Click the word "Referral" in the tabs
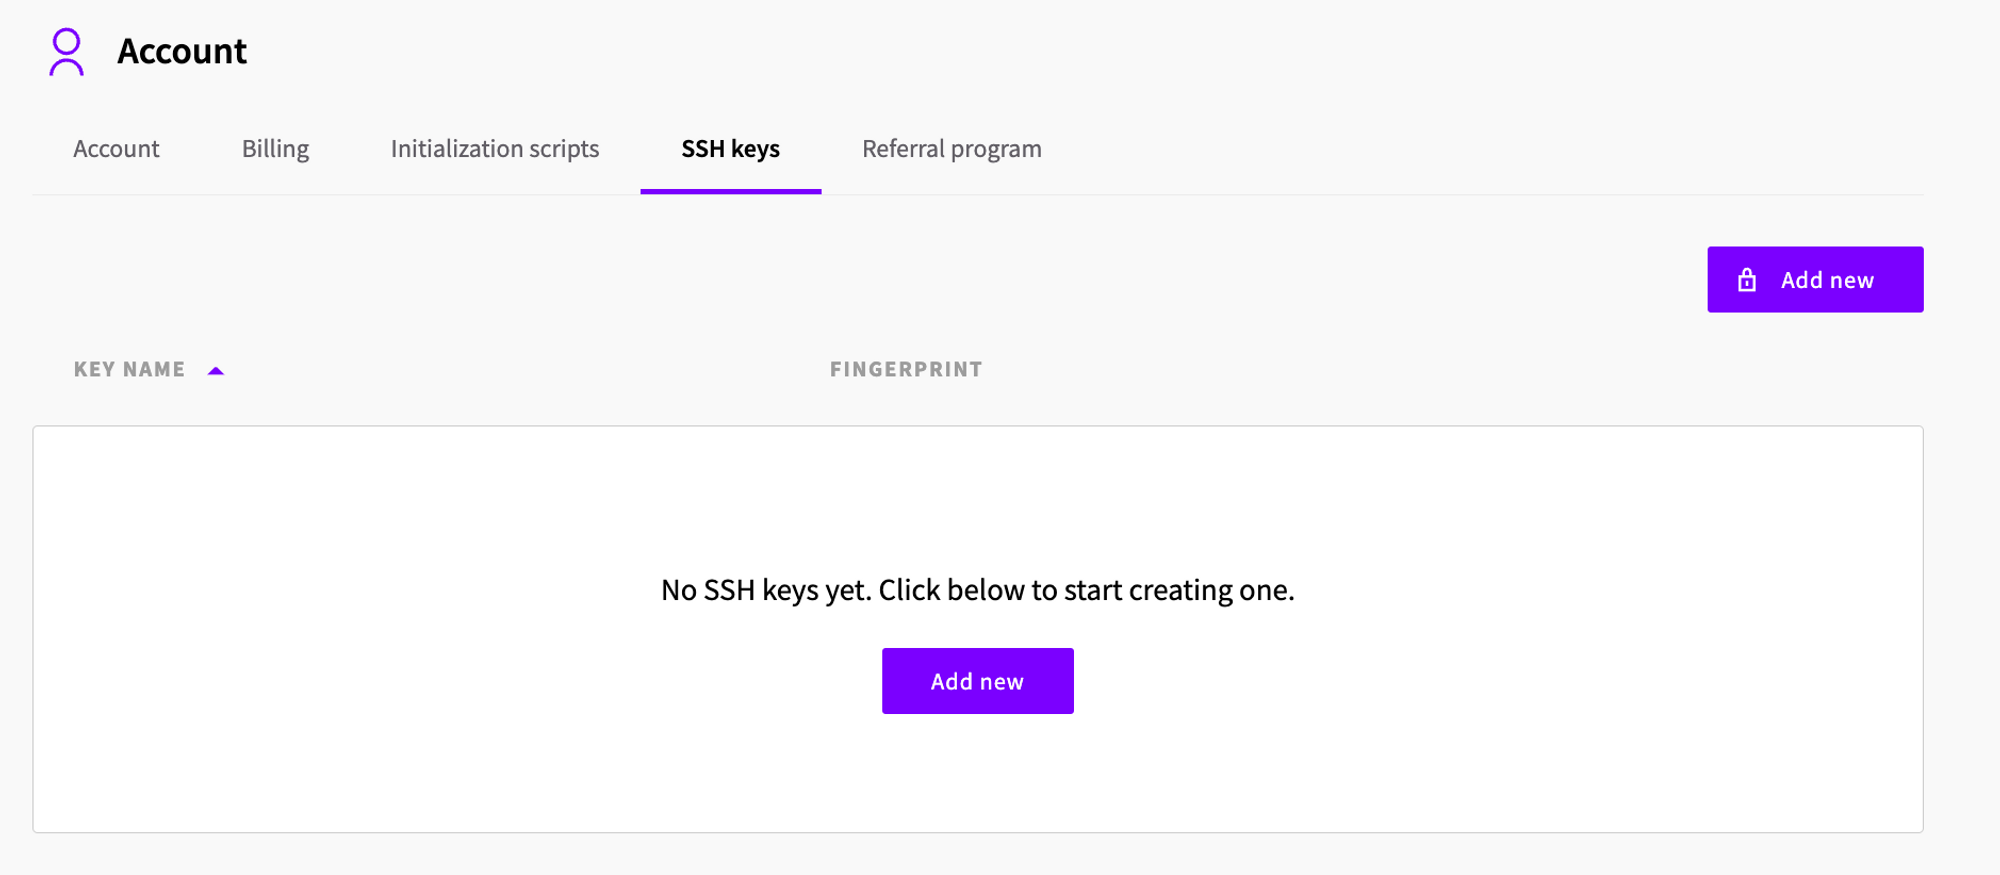The width and height of the screenshot is (2000, 875). click(x=903, y=149)
